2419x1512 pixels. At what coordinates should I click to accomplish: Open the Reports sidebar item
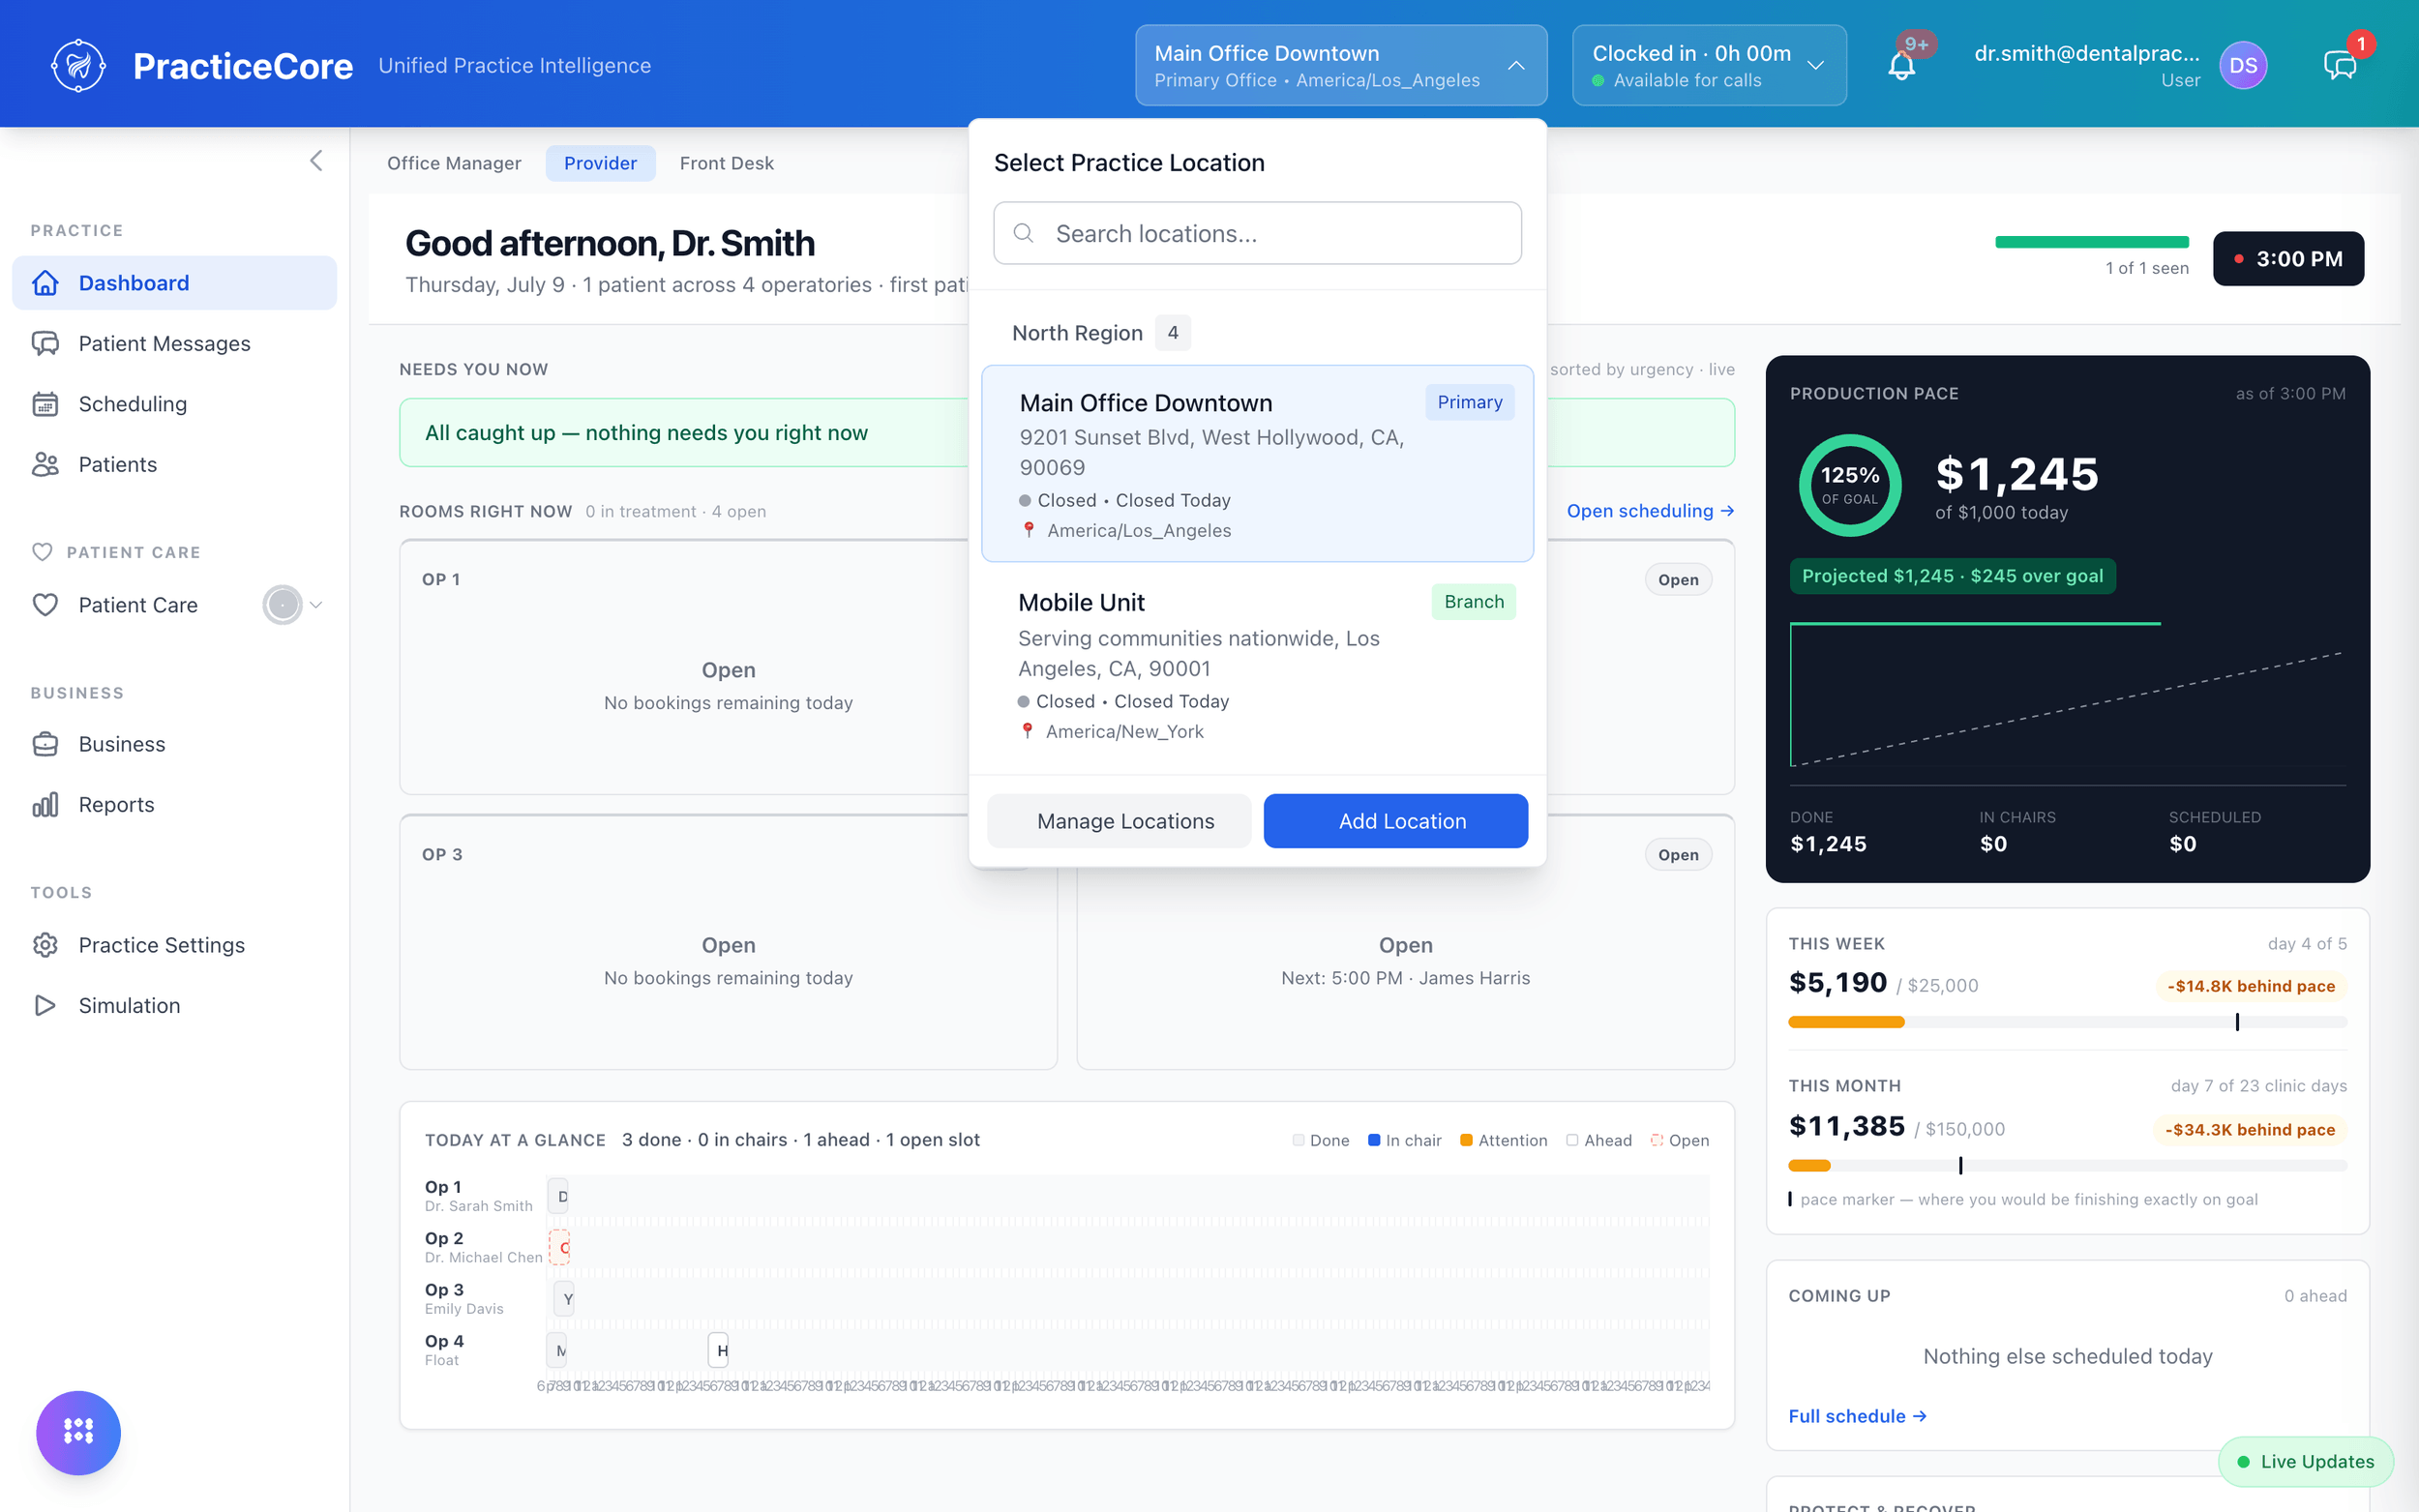(x=174, y=805)
